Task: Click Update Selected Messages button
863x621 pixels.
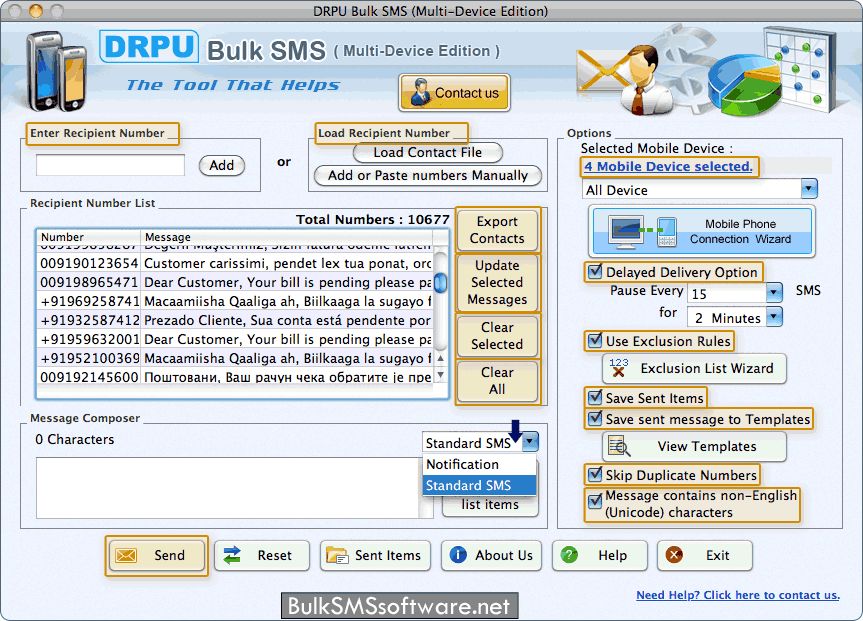Action: 497,282
